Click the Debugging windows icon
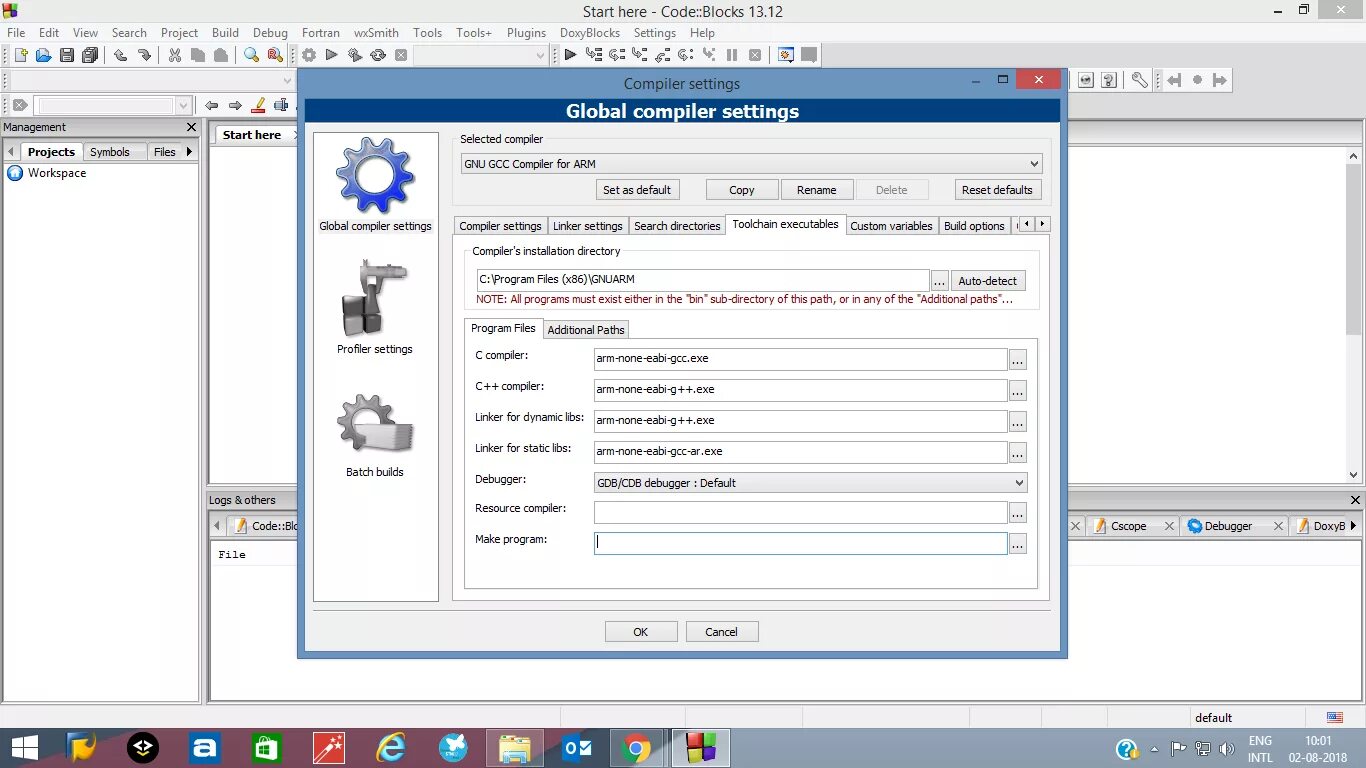This screenshot has width=1366, height=768. click(x=786, y=56)
